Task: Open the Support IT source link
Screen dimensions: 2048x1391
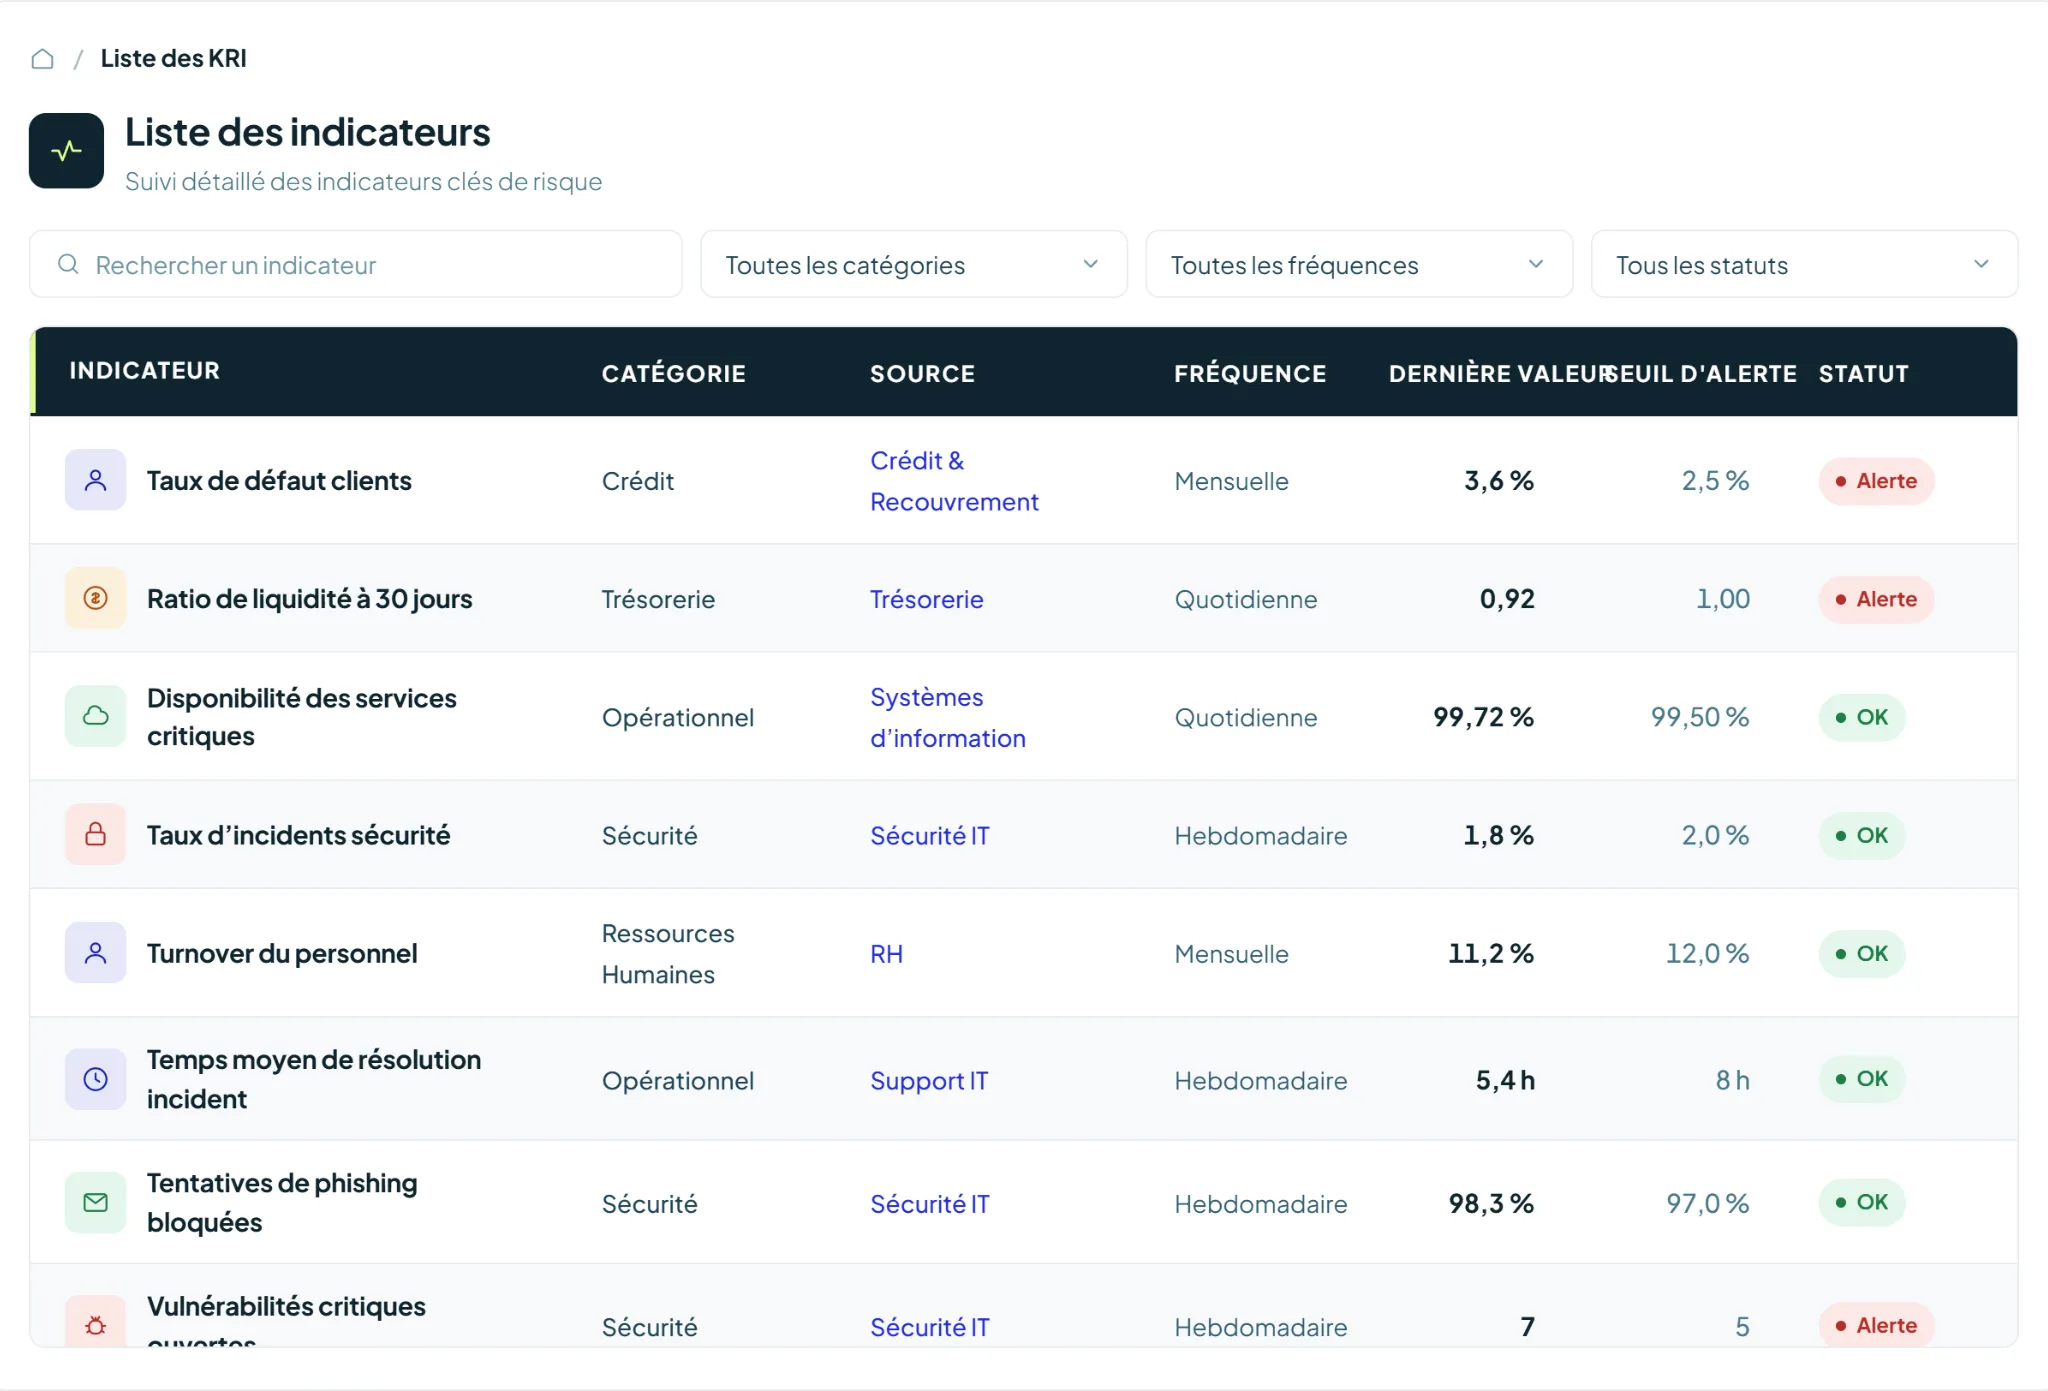Action: [929, 1080]
